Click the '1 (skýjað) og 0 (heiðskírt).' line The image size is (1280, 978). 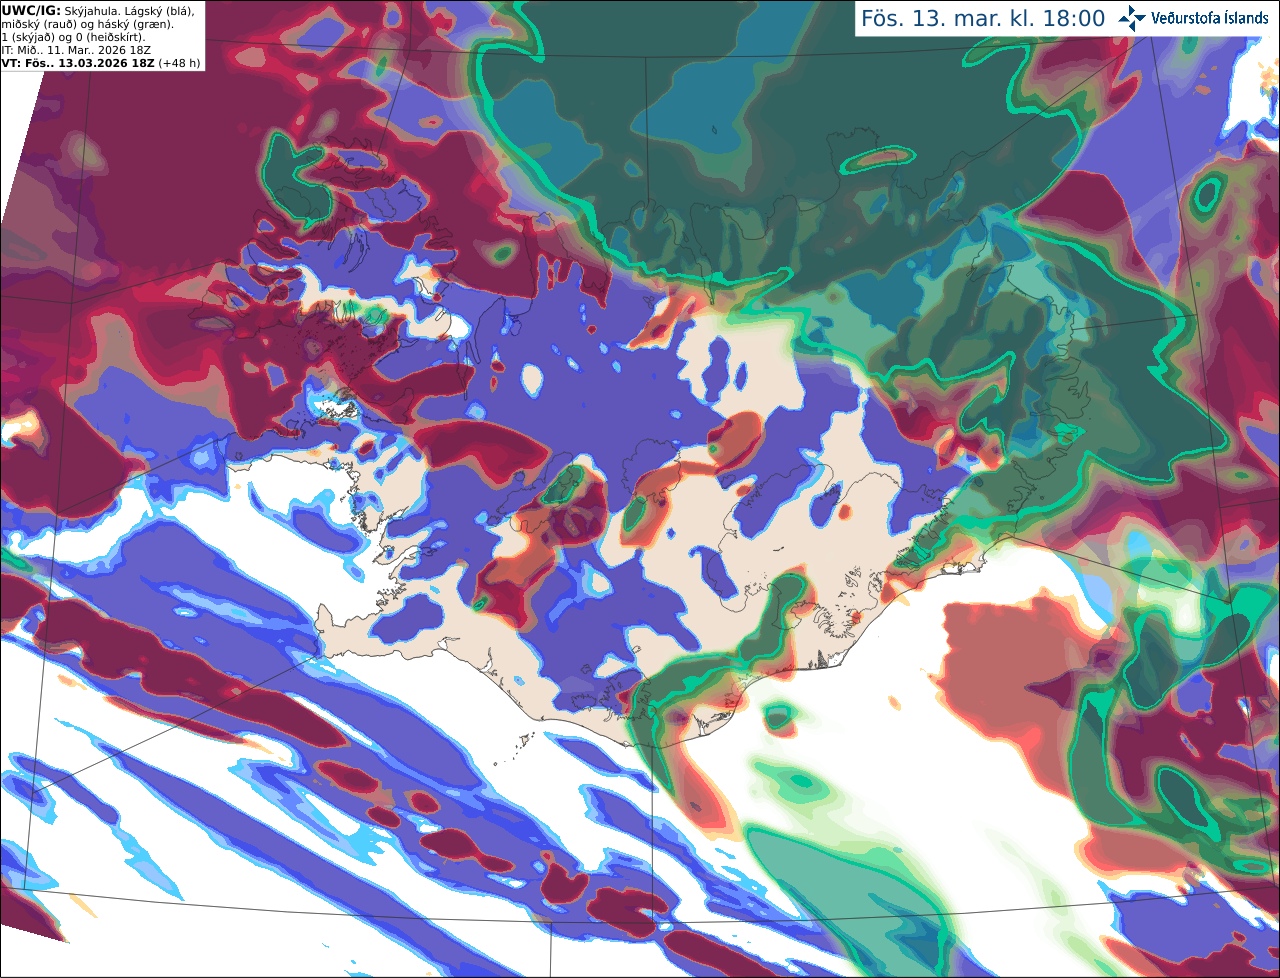(74, 37)
